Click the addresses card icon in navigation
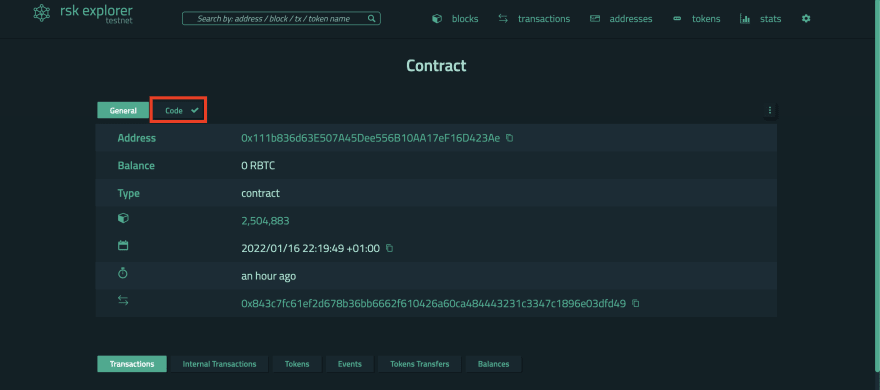This screenshot has height=390, width=880. (595, 19)
